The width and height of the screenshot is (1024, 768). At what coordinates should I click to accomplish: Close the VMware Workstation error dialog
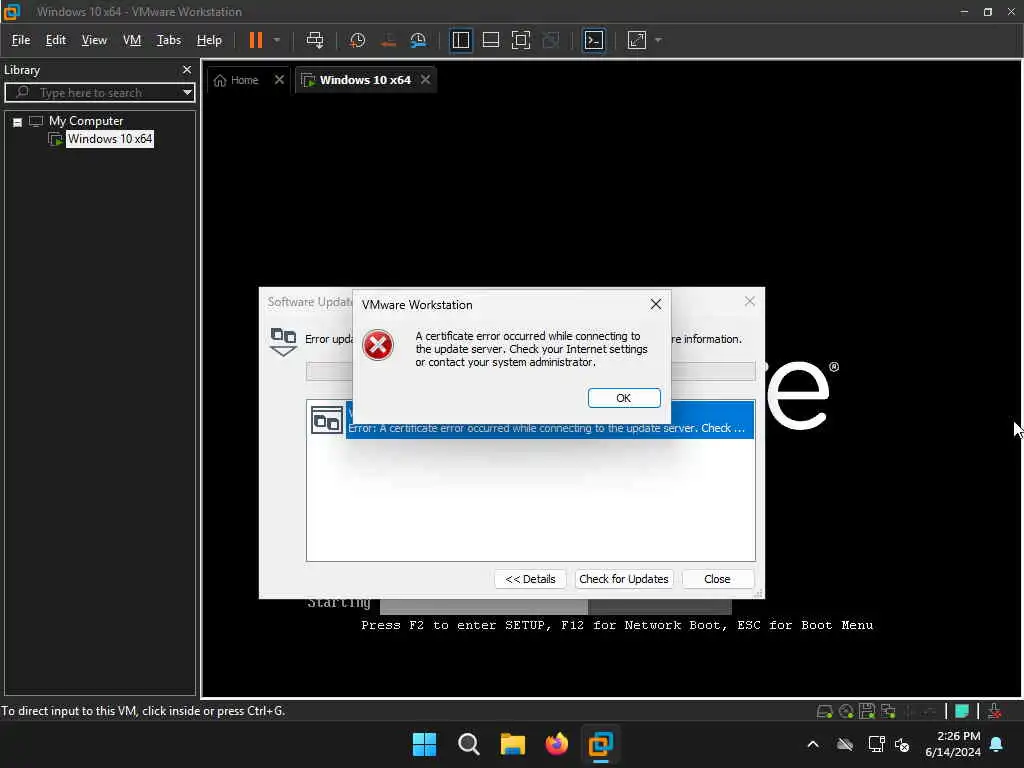[x=656, y=304]
